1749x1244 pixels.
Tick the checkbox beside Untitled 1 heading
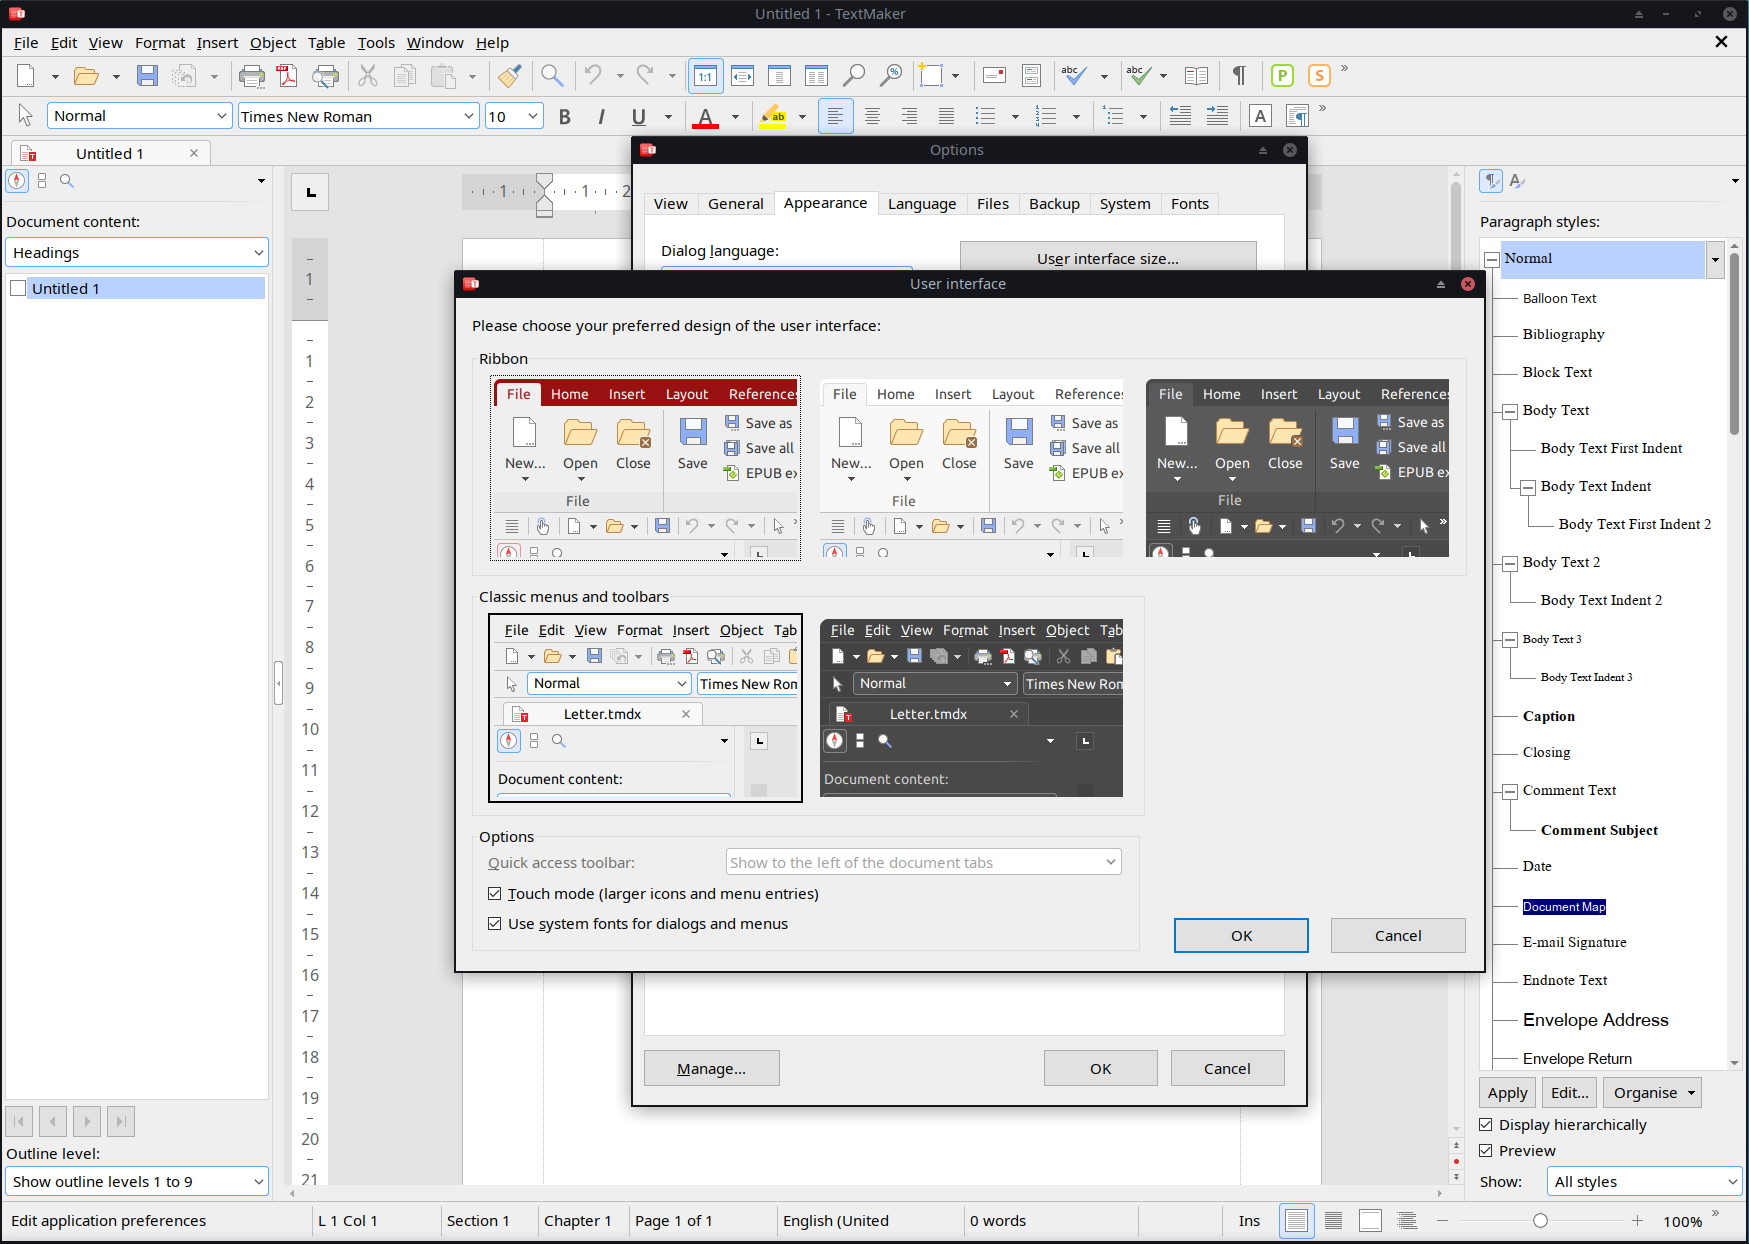17,289
